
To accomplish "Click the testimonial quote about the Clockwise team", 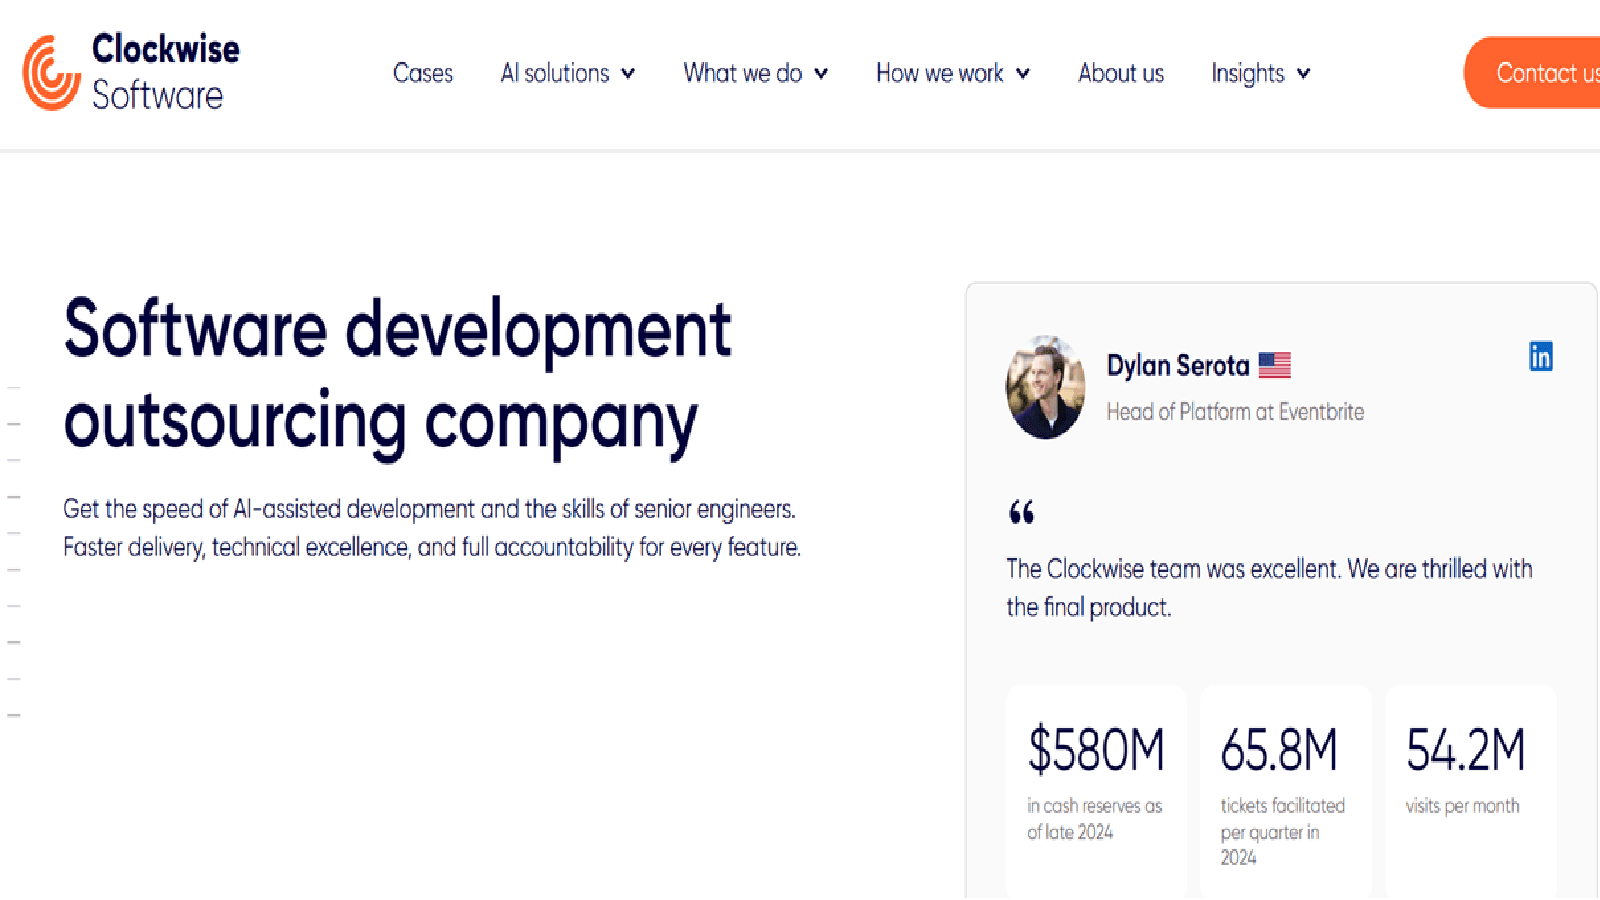I will [x=1269, y=587].
